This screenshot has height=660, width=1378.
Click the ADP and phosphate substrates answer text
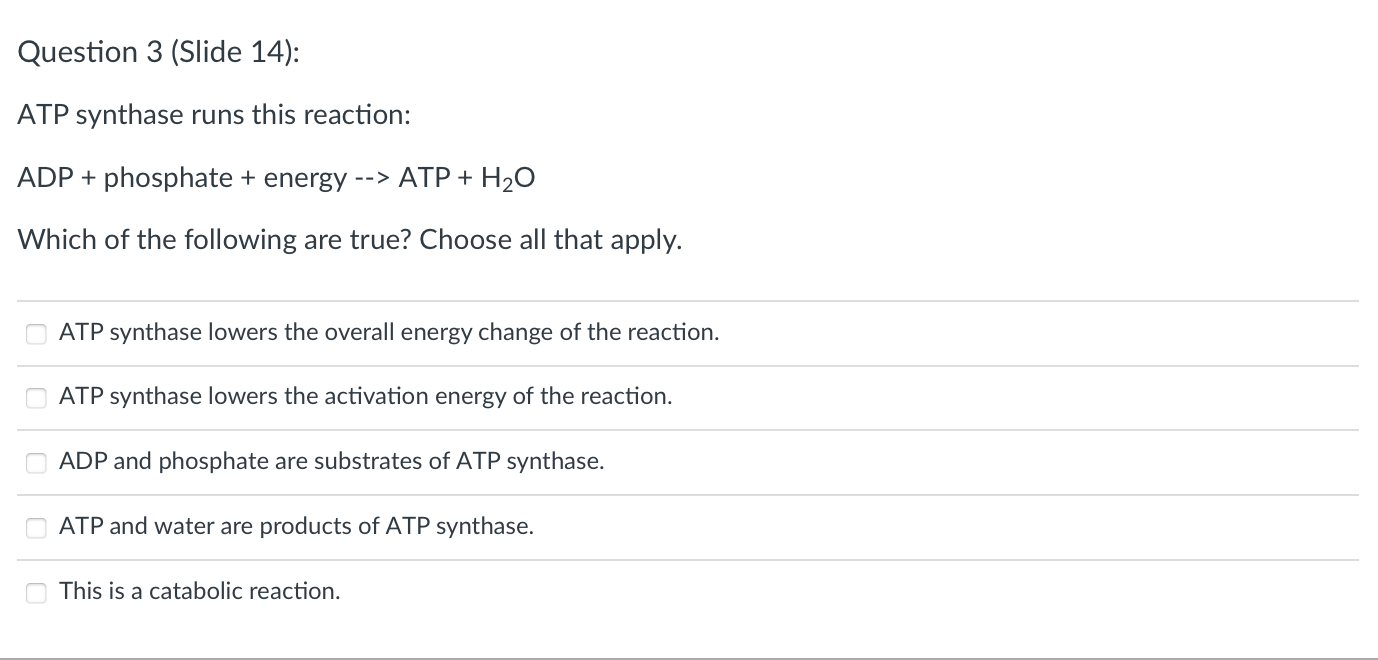pos(330,462)
